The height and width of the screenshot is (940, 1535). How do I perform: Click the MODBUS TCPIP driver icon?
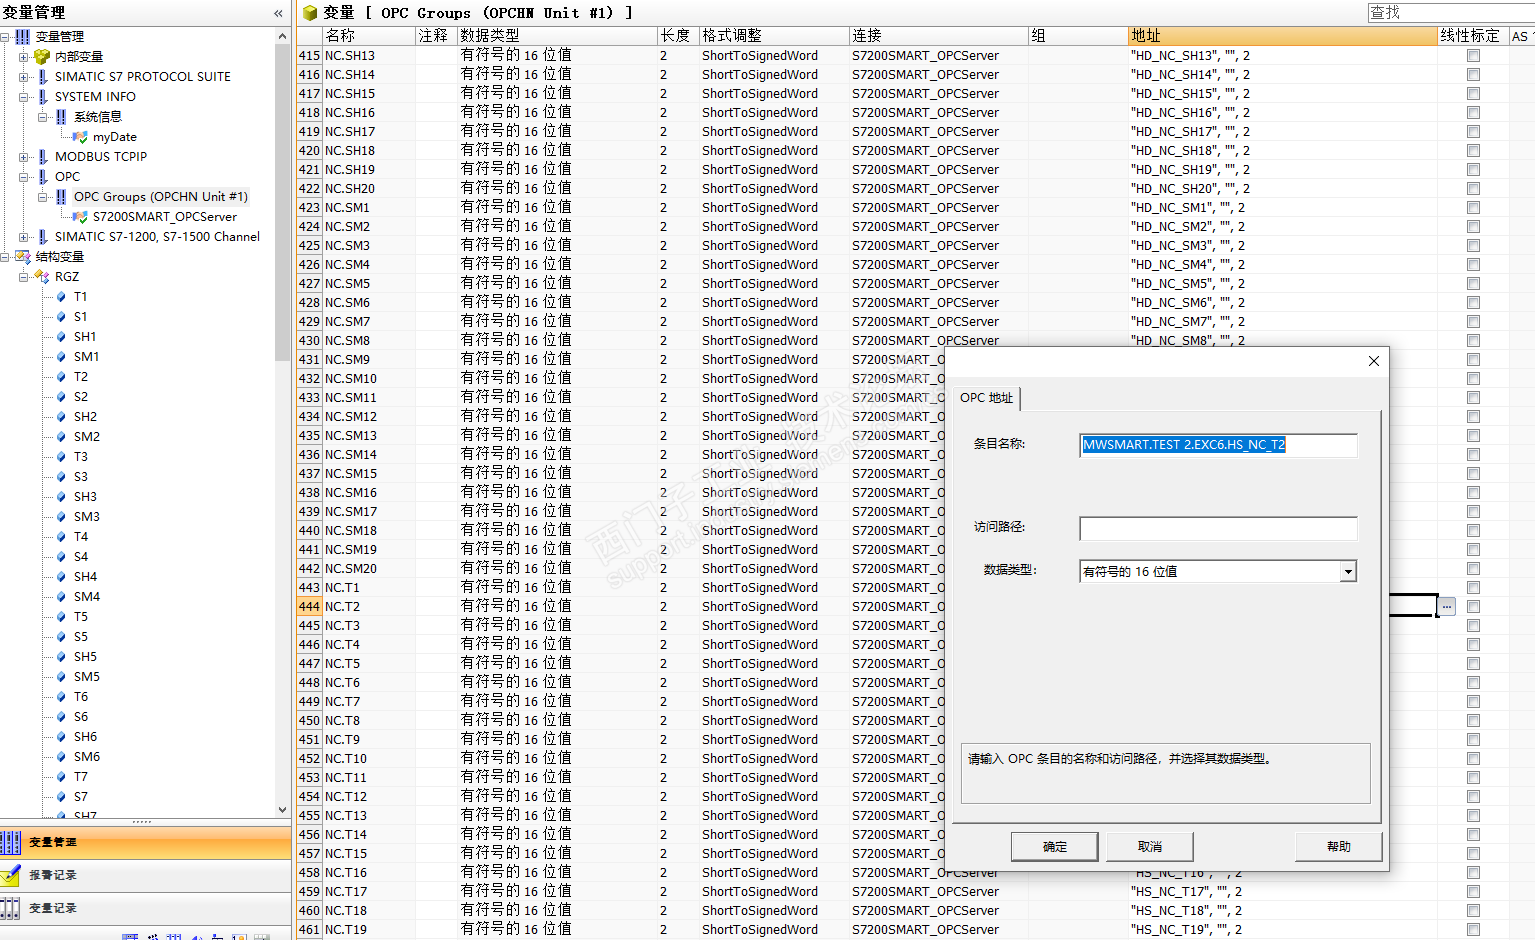pyautogui.click(x=43, y=156)
